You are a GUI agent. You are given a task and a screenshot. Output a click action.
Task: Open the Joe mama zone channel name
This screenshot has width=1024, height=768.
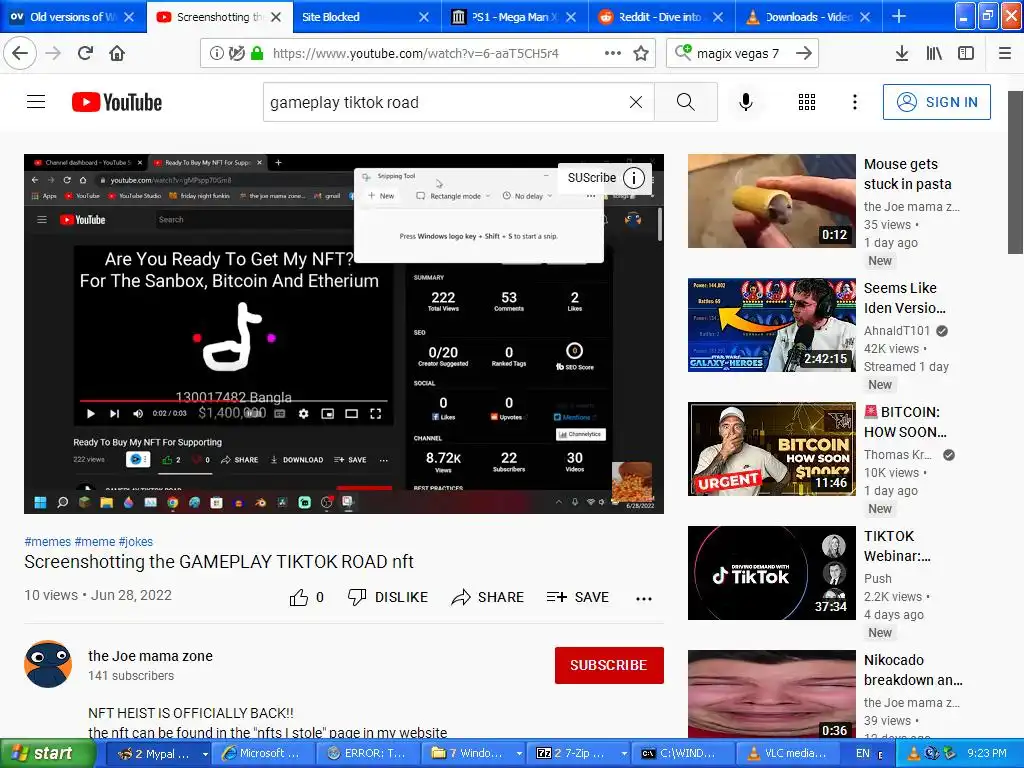click(150, 656)
